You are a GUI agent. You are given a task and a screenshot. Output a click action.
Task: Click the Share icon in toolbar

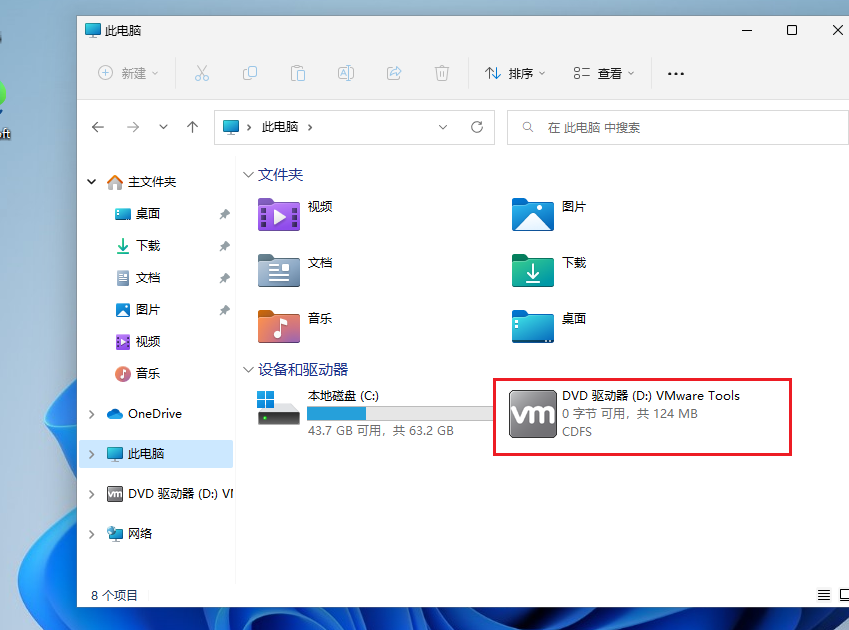coord(394,73)
